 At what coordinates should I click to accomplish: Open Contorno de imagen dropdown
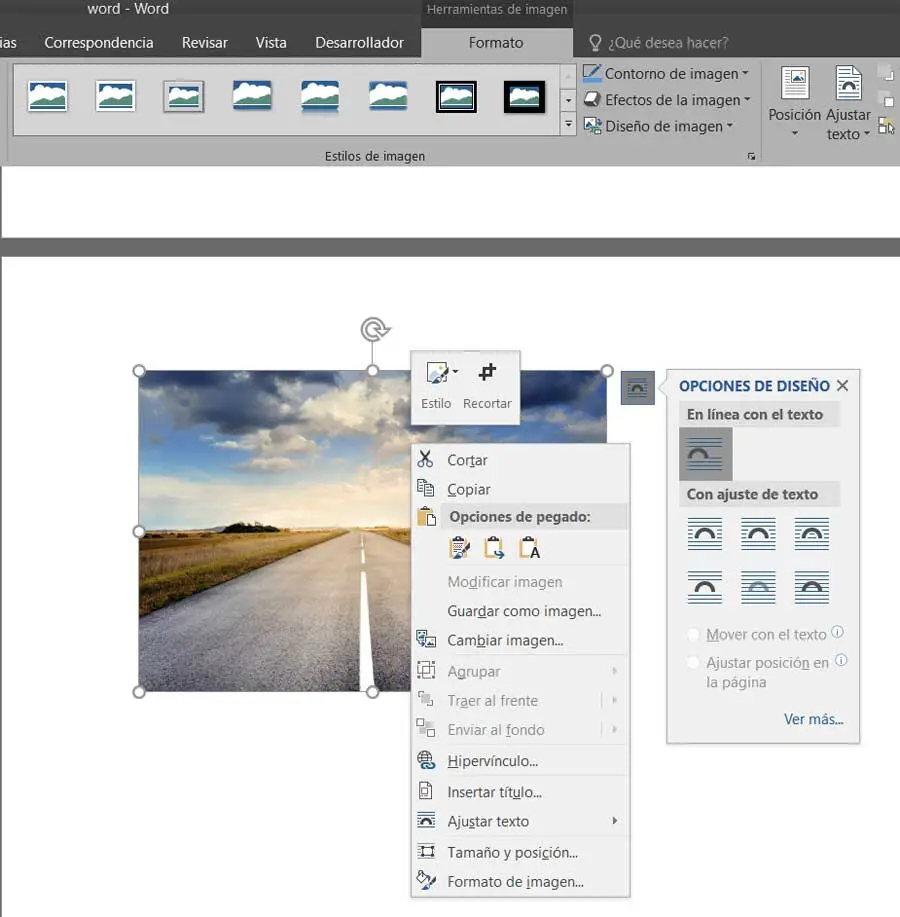665,73
